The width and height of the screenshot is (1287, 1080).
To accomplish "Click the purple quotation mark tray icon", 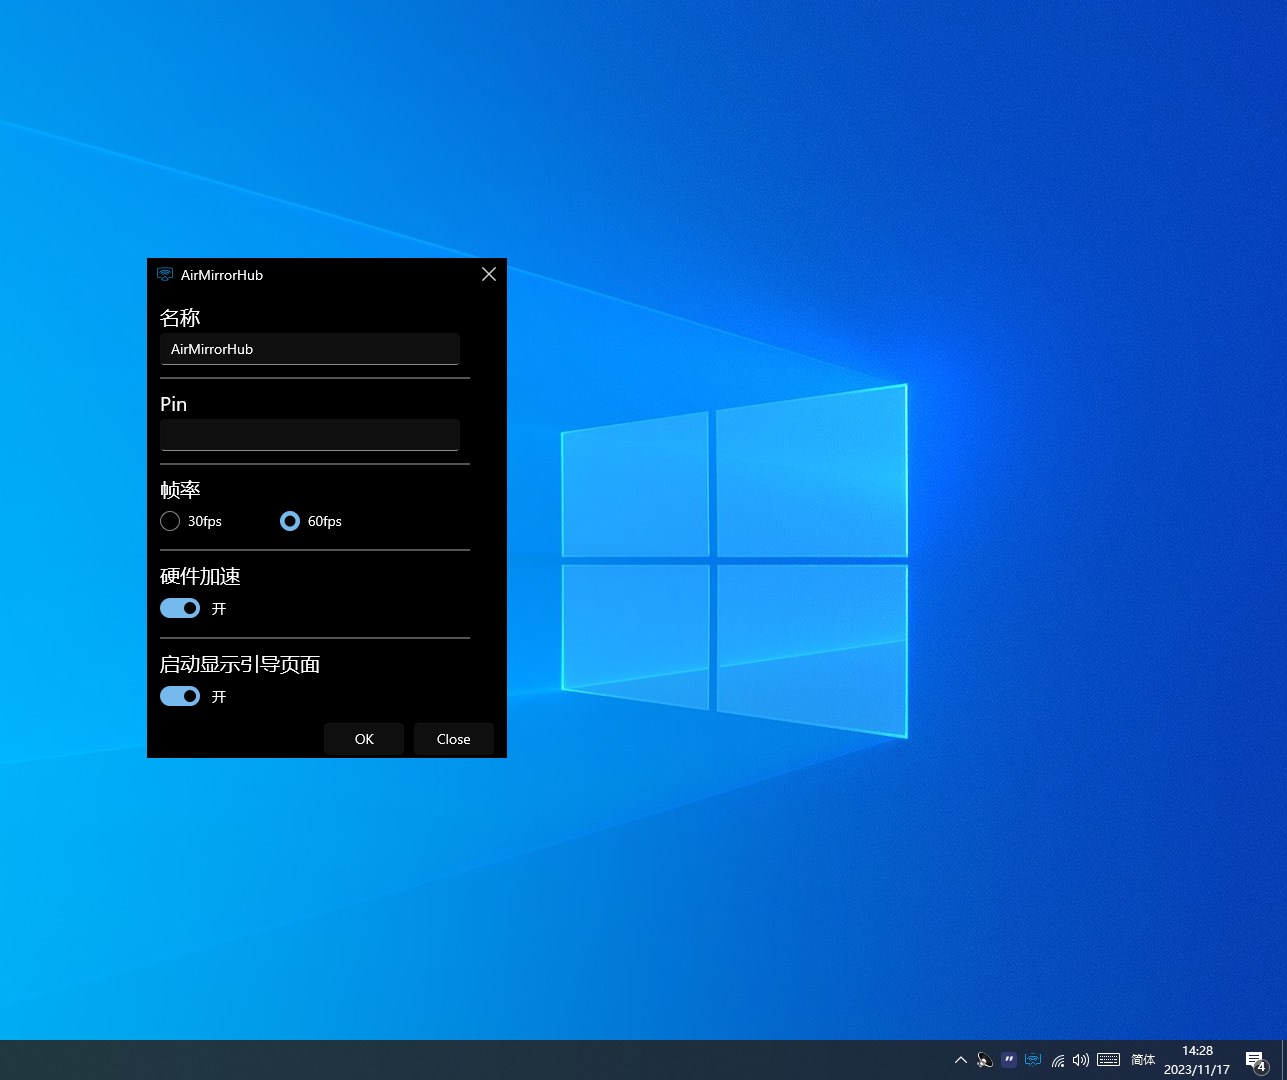I will point(1009,1060).
